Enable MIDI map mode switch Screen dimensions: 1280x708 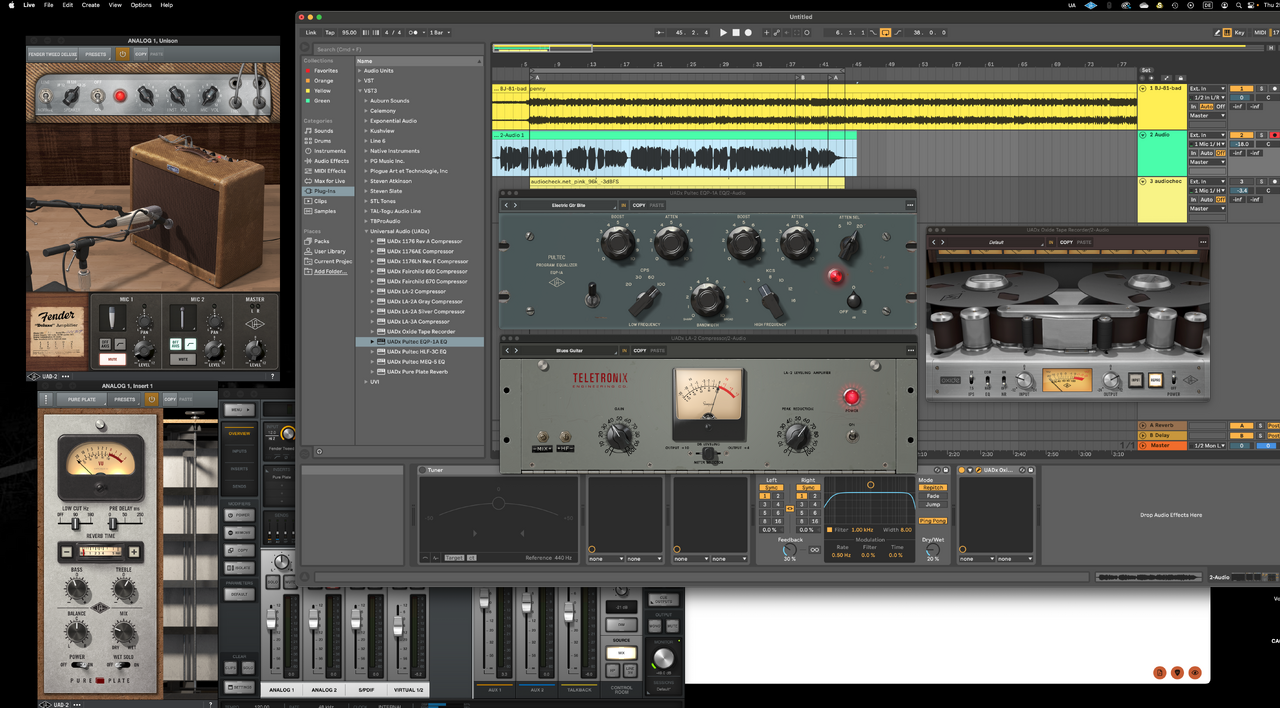1259,32
